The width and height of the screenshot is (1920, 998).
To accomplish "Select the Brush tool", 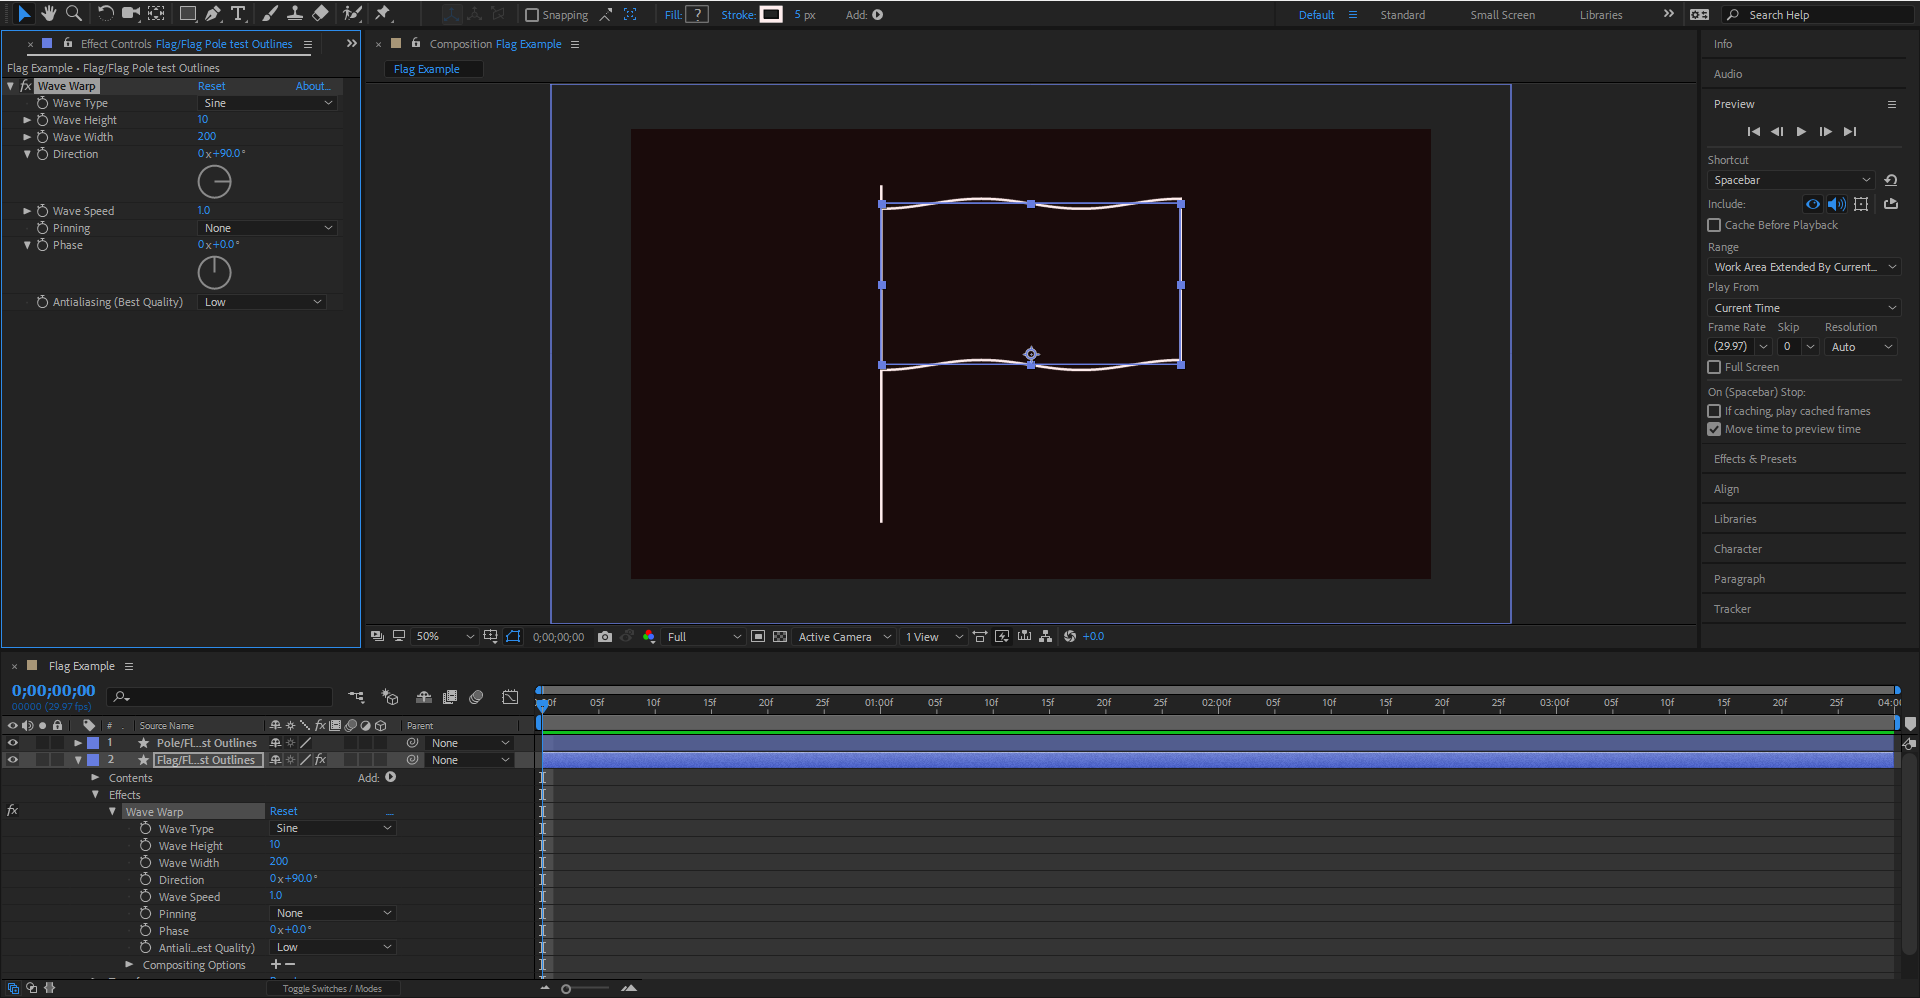I will (270, 14).
